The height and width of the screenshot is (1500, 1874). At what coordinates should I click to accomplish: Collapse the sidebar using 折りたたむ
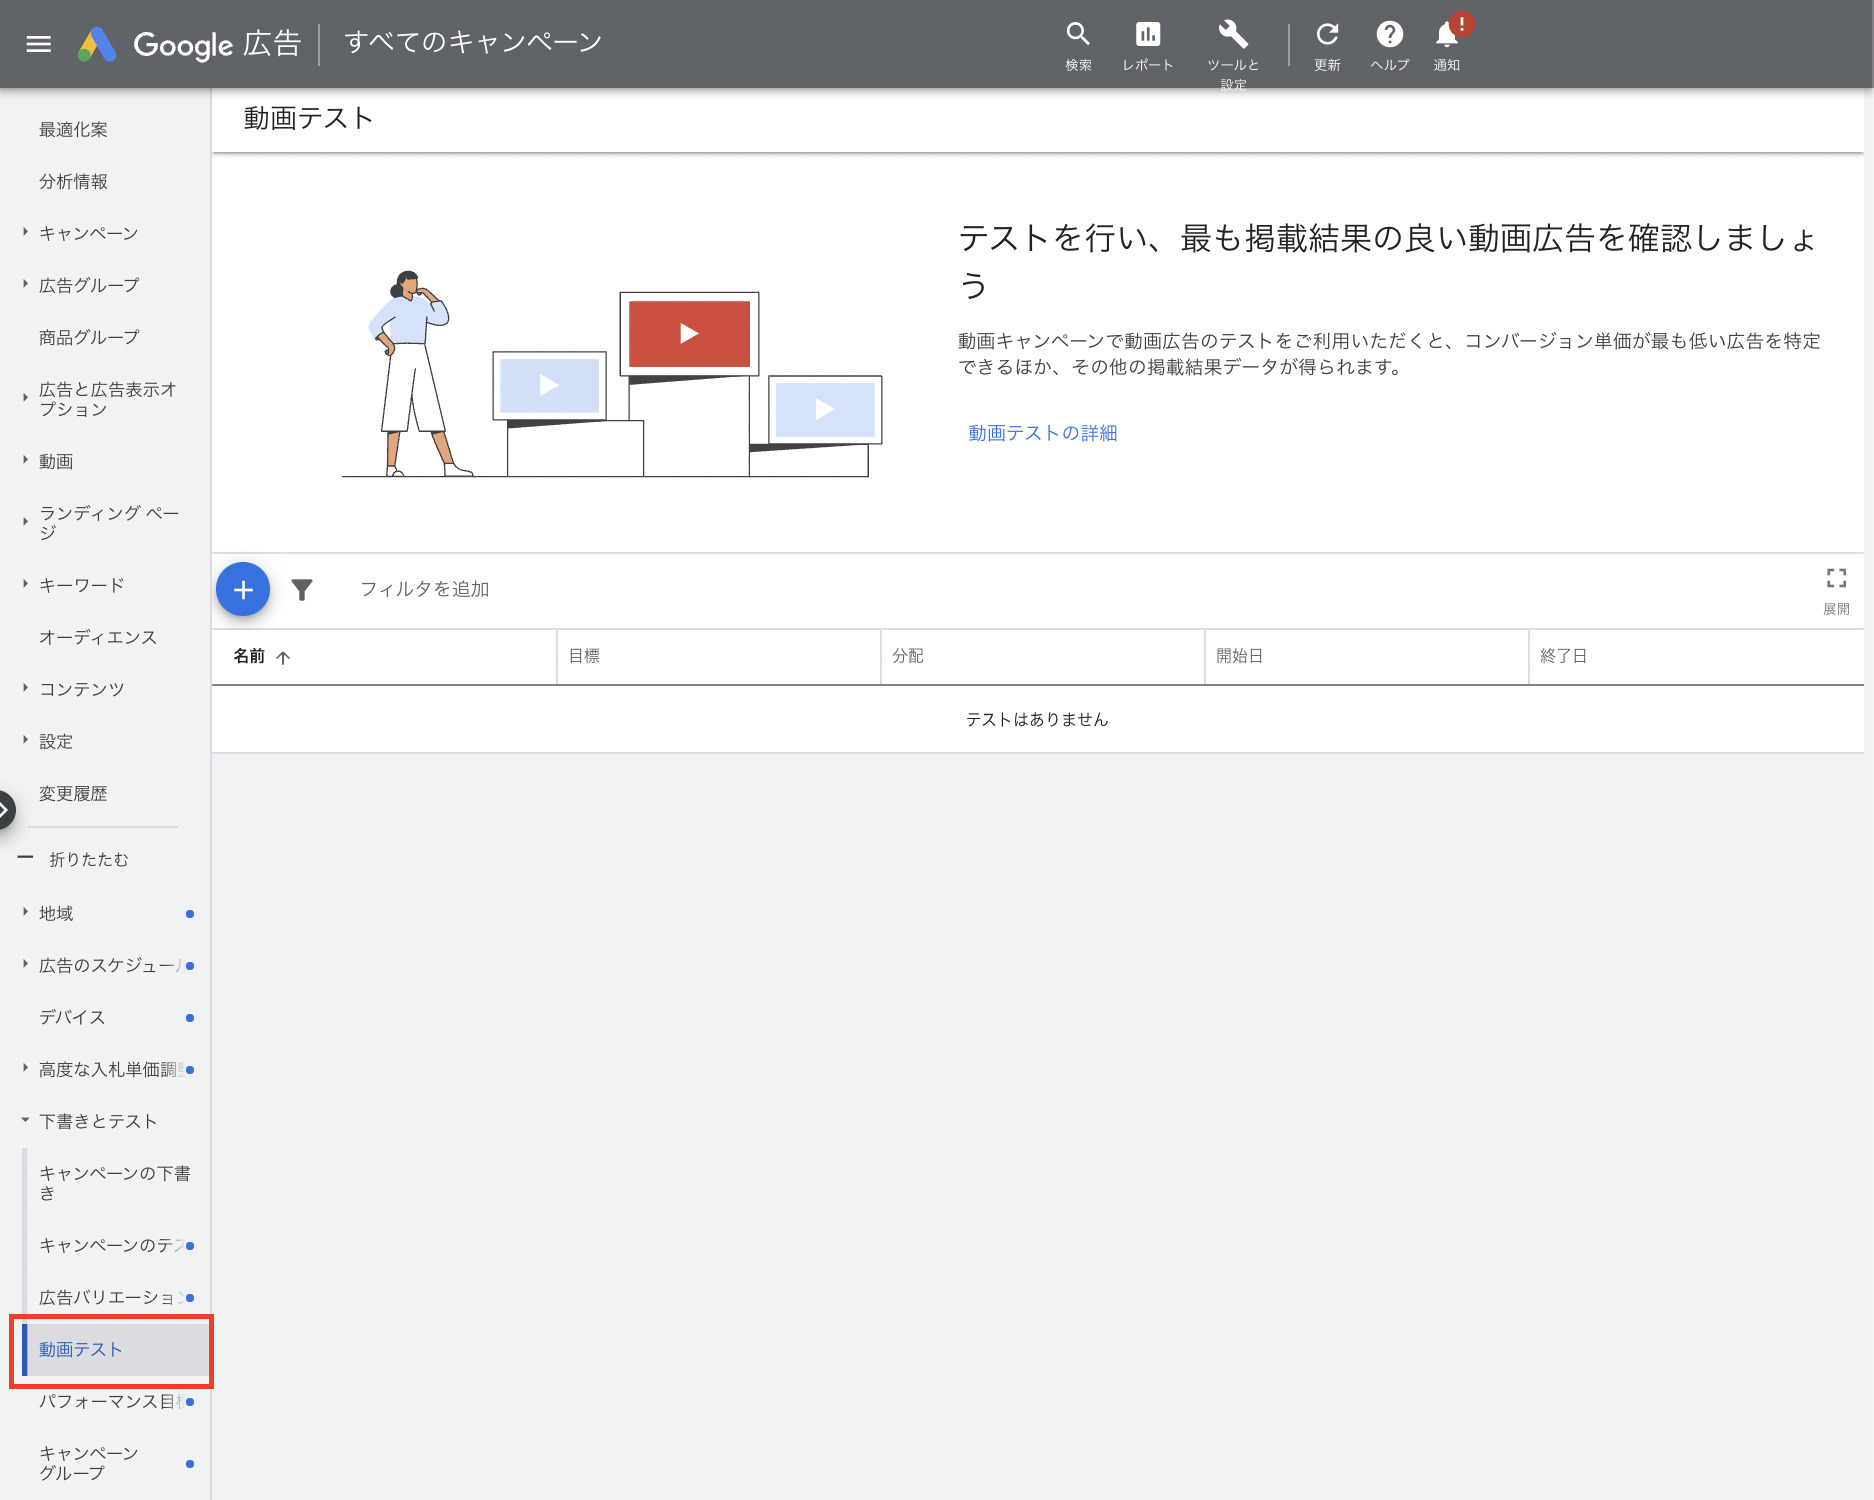point(88,860)
